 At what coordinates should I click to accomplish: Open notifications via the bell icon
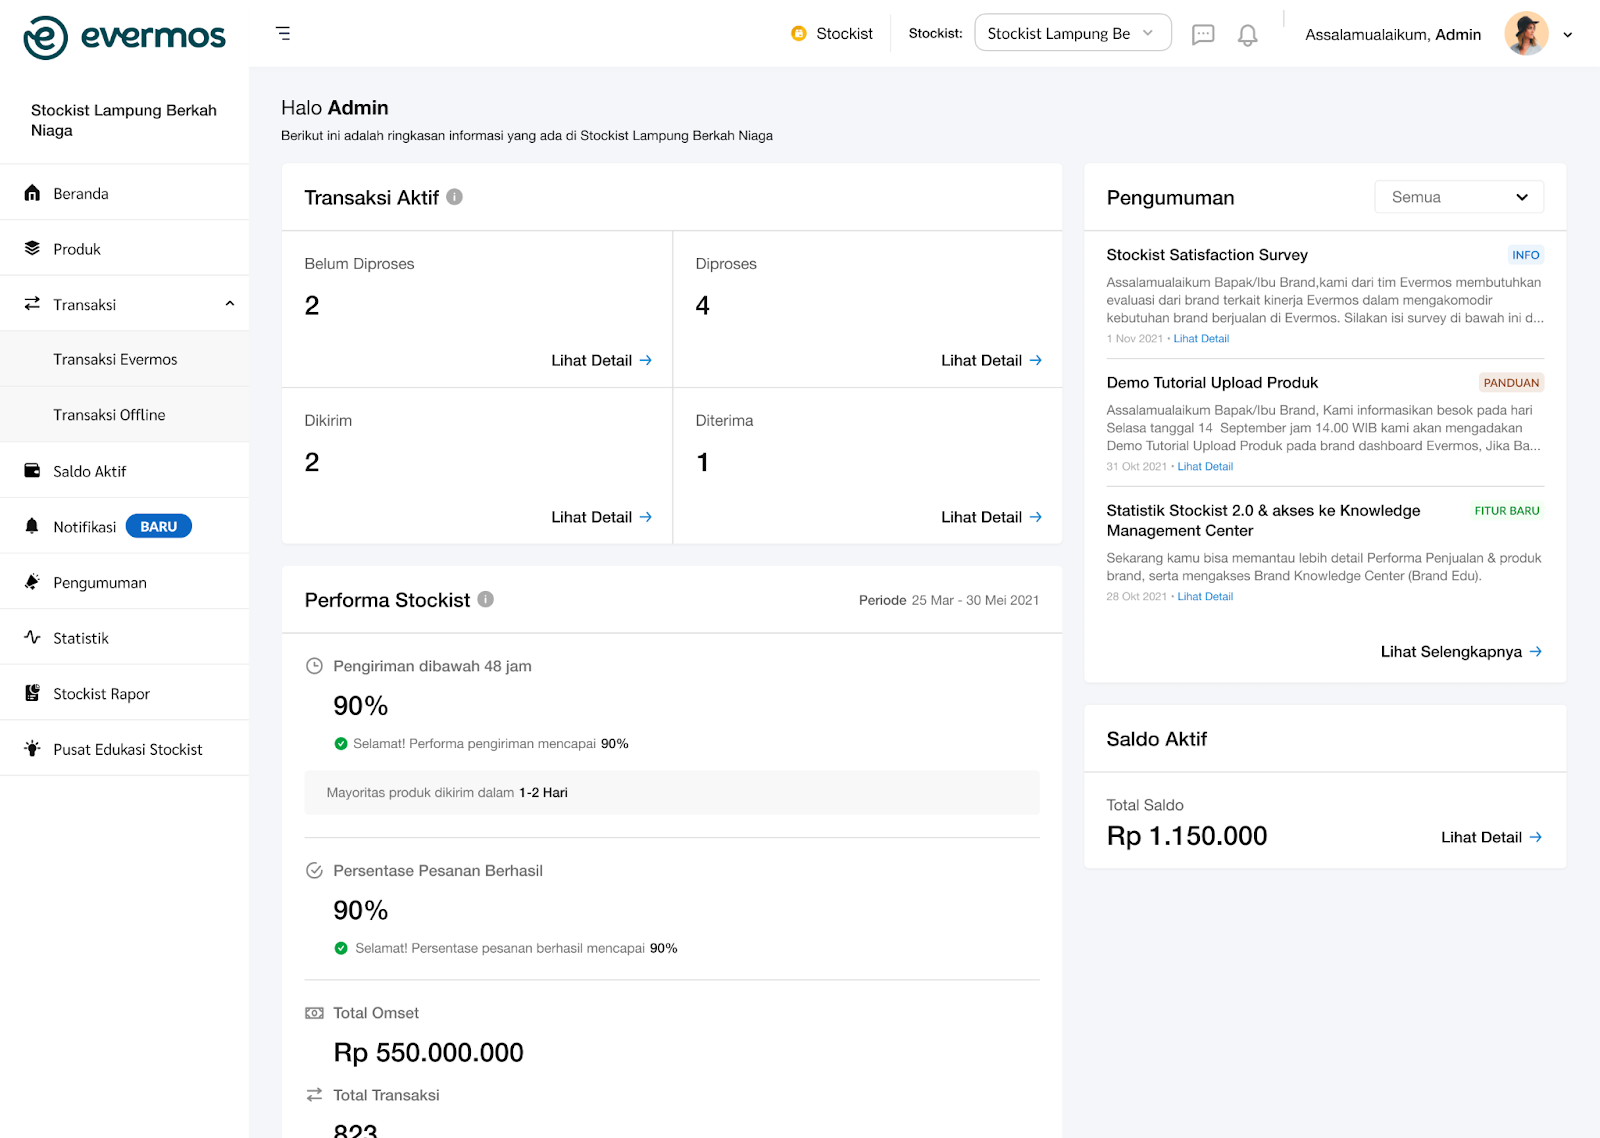click(1247, 34)
